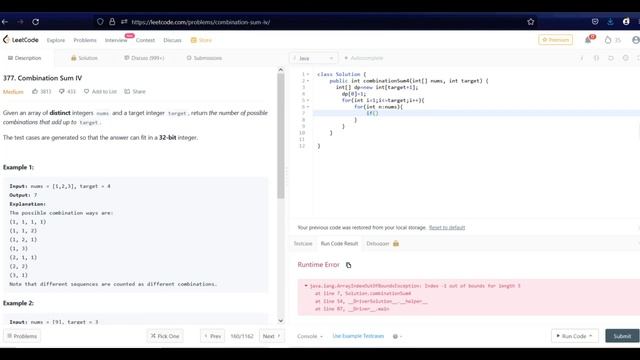Viewport: 640px width, 360px height.
Task: Go to next problem with Next
Action: click(x=272, y=336)
